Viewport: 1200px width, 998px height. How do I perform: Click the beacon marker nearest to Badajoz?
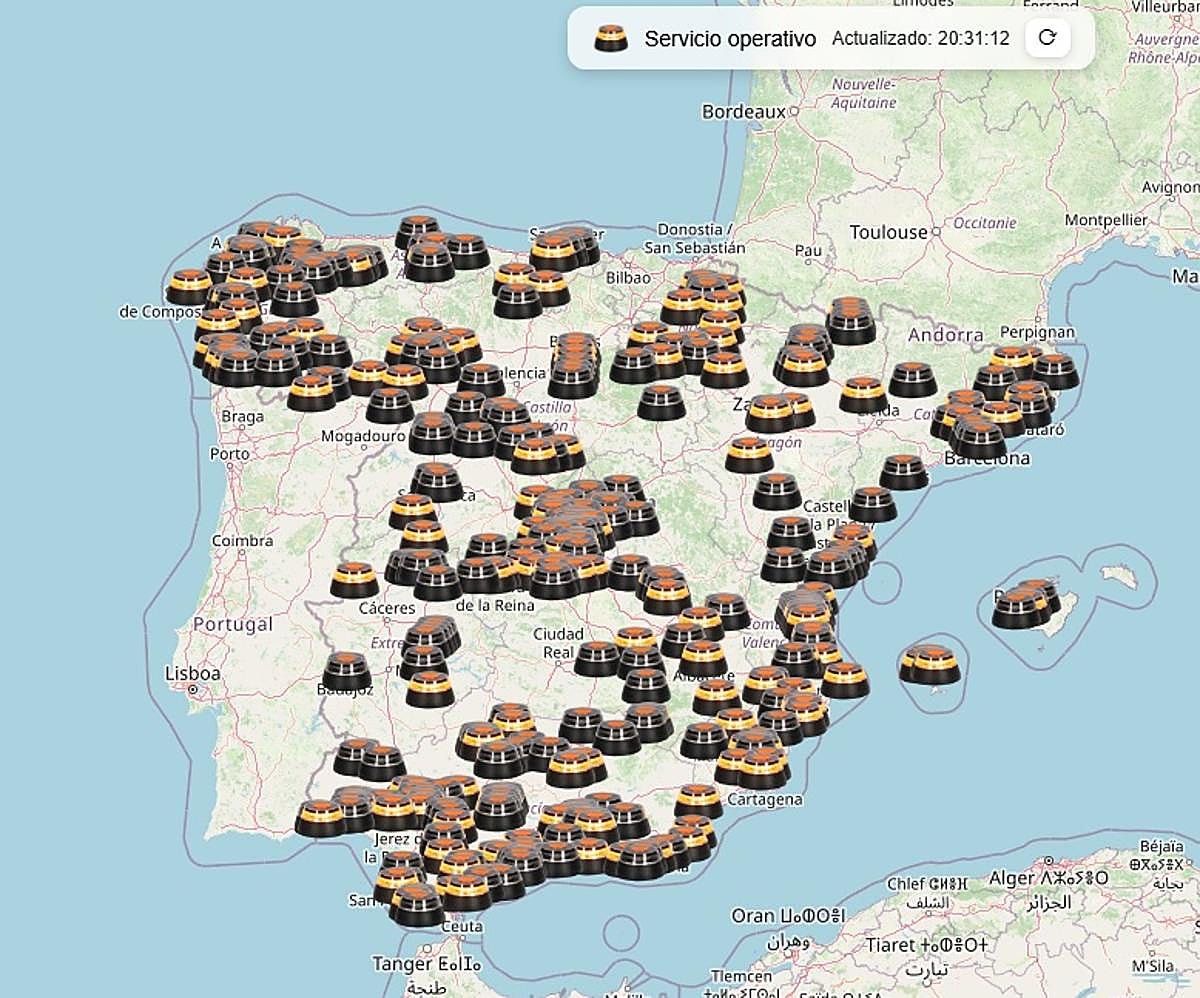coord(347,671)
